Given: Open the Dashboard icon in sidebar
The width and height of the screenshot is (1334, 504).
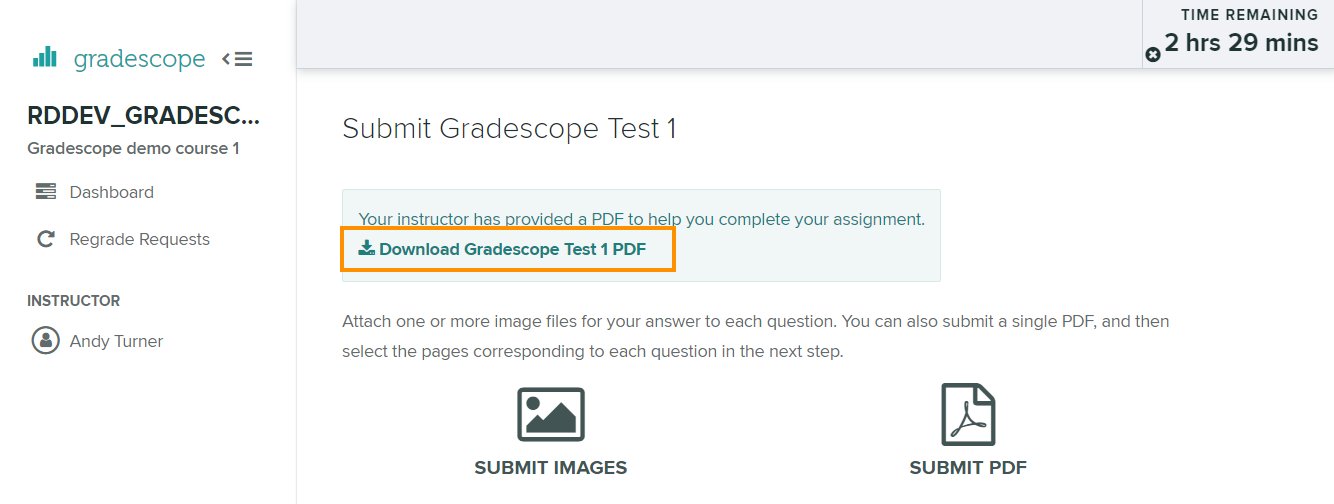Looking at the screenshot, I should click(46, 192).
